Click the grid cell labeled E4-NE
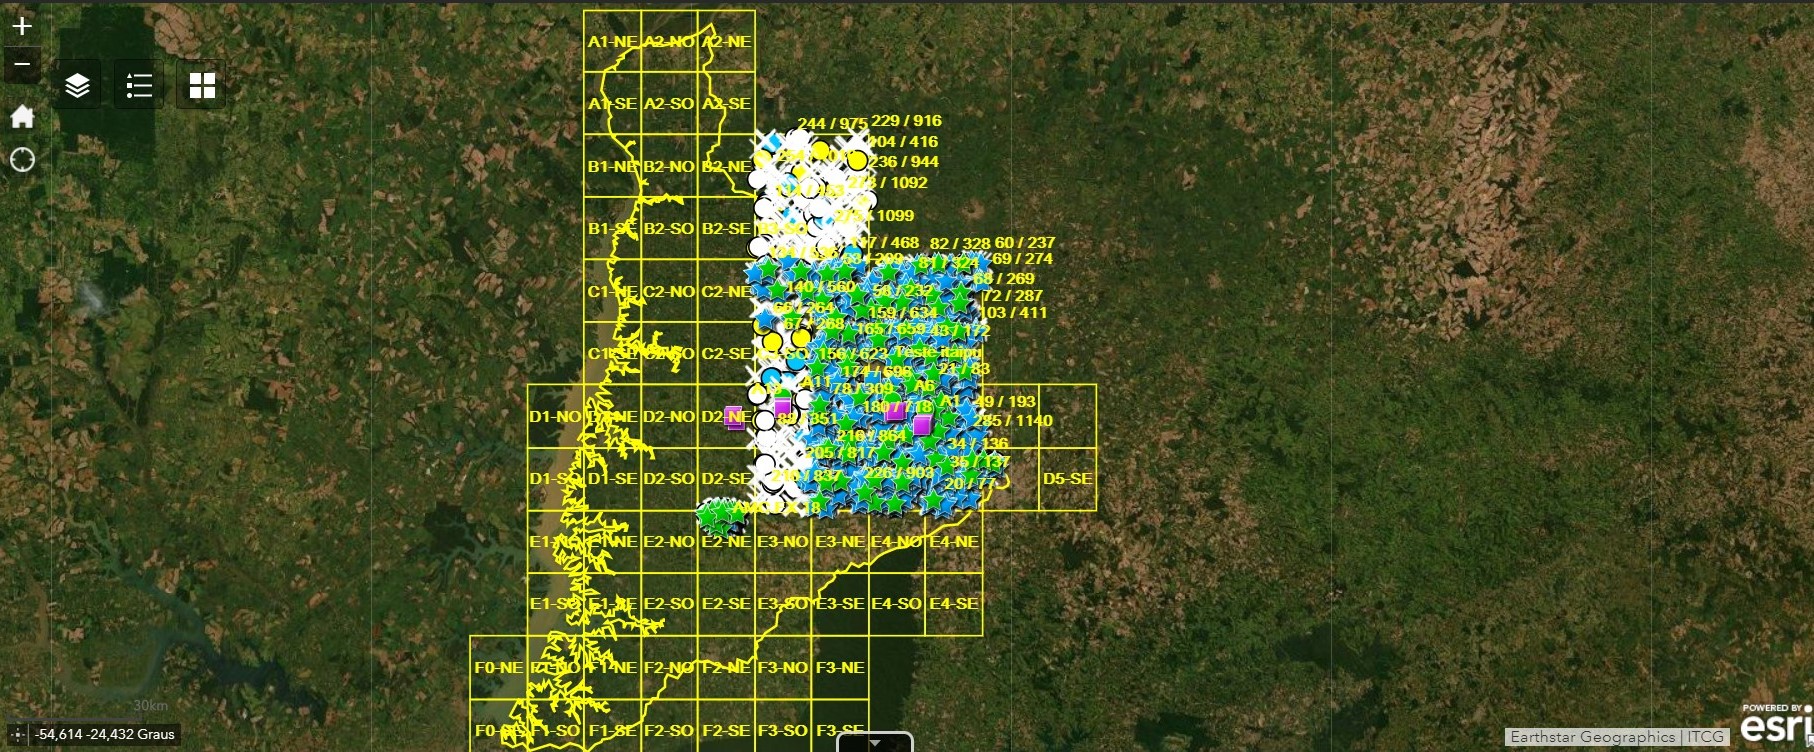Image resolution: width=1814 pixels, height=752 pixels. (954, 542)
